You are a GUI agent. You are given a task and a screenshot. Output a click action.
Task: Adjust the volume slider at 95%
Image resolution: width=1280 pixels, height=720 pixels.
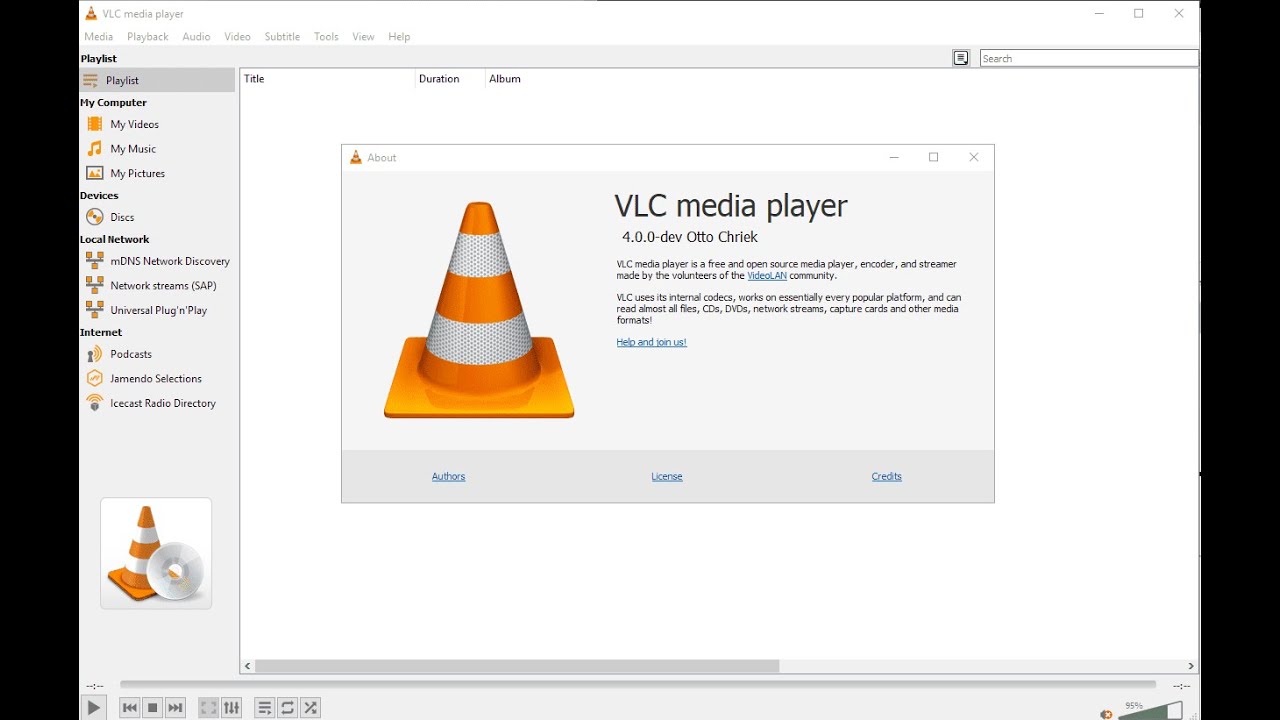point(1150,711)
